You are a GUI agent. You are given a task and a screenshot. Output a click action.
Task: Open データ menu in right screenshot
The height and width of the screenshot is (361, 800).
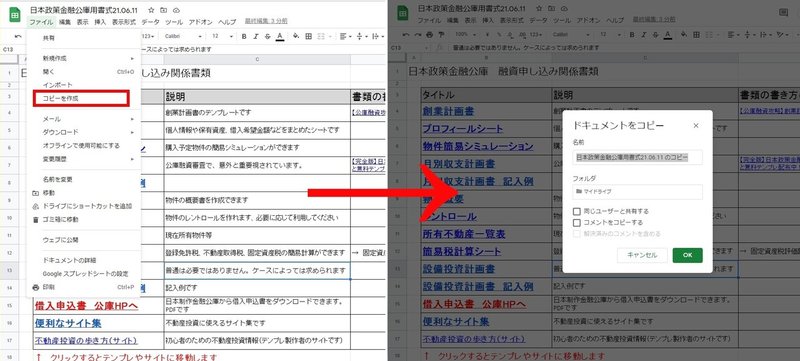(x=538, y=20)
